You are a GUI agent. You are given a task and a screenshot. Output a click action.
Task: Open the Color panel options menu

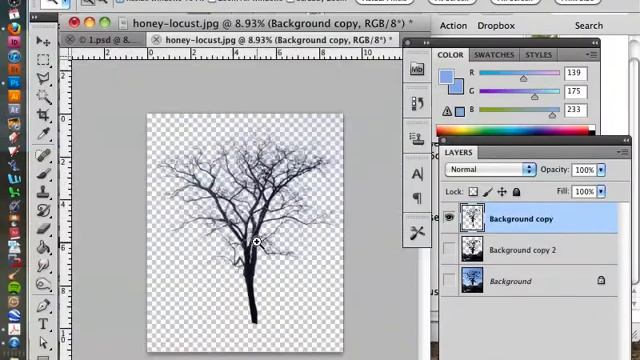[591, 54]
